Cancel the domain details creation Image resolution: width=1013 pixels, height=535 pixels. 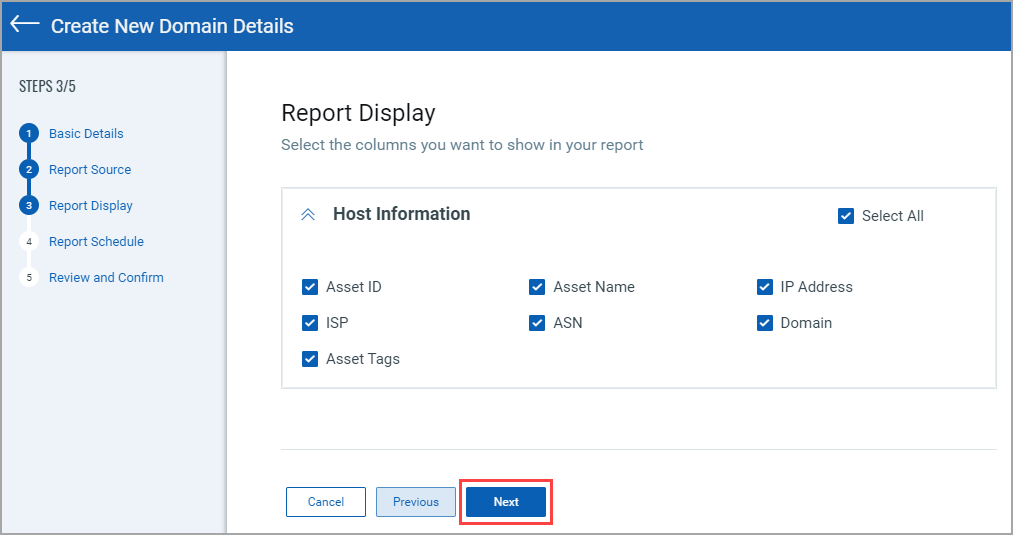coord(325,502)
